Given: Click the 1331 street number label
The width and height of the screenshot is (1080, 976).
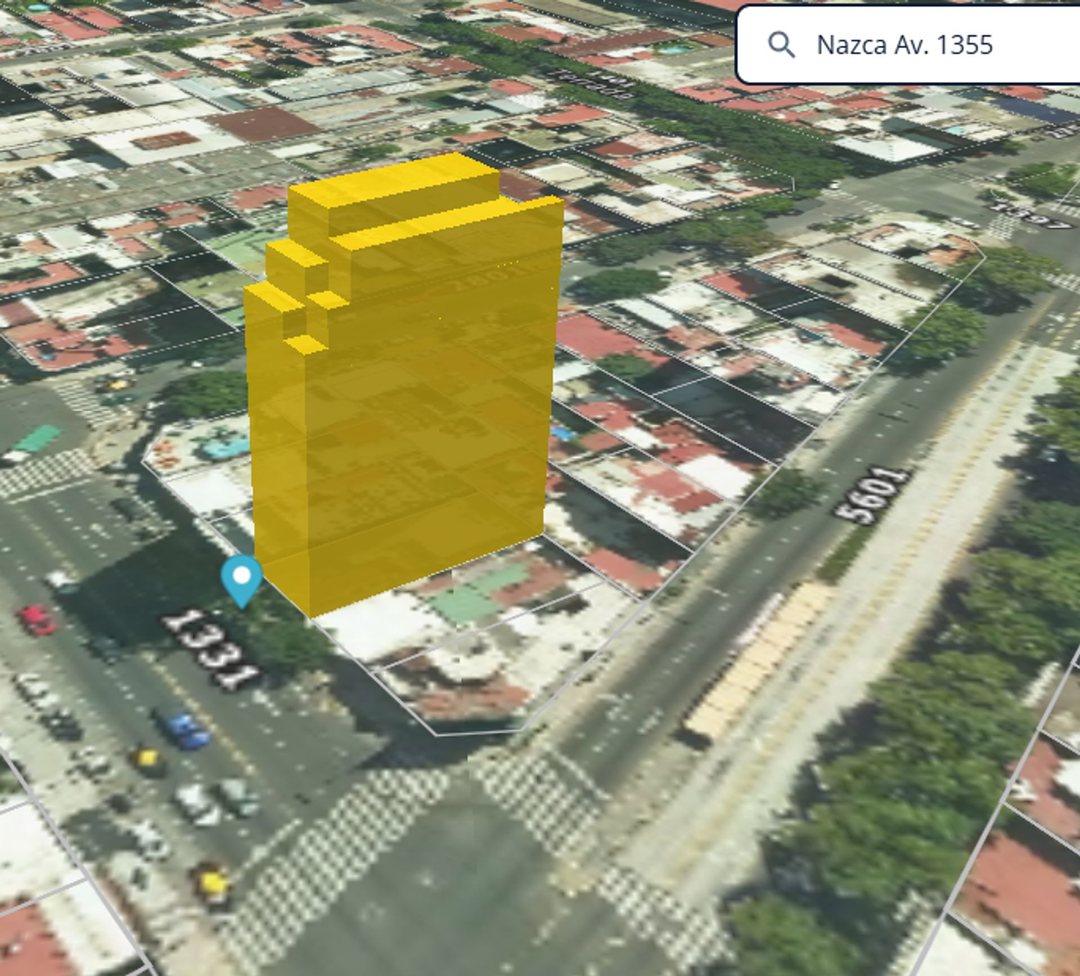Looking at the screenshot, I should tap(211, 650).
